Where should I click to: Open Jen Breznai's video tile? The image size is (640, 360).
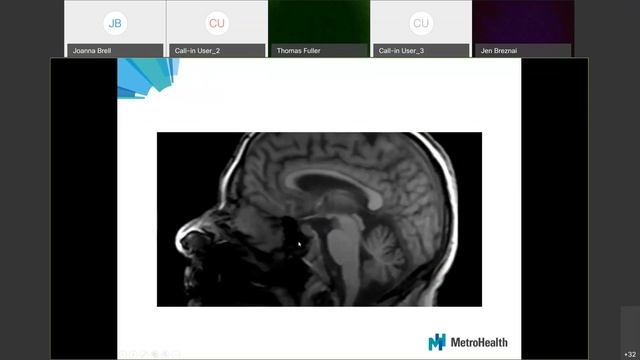tap(523, 29)
